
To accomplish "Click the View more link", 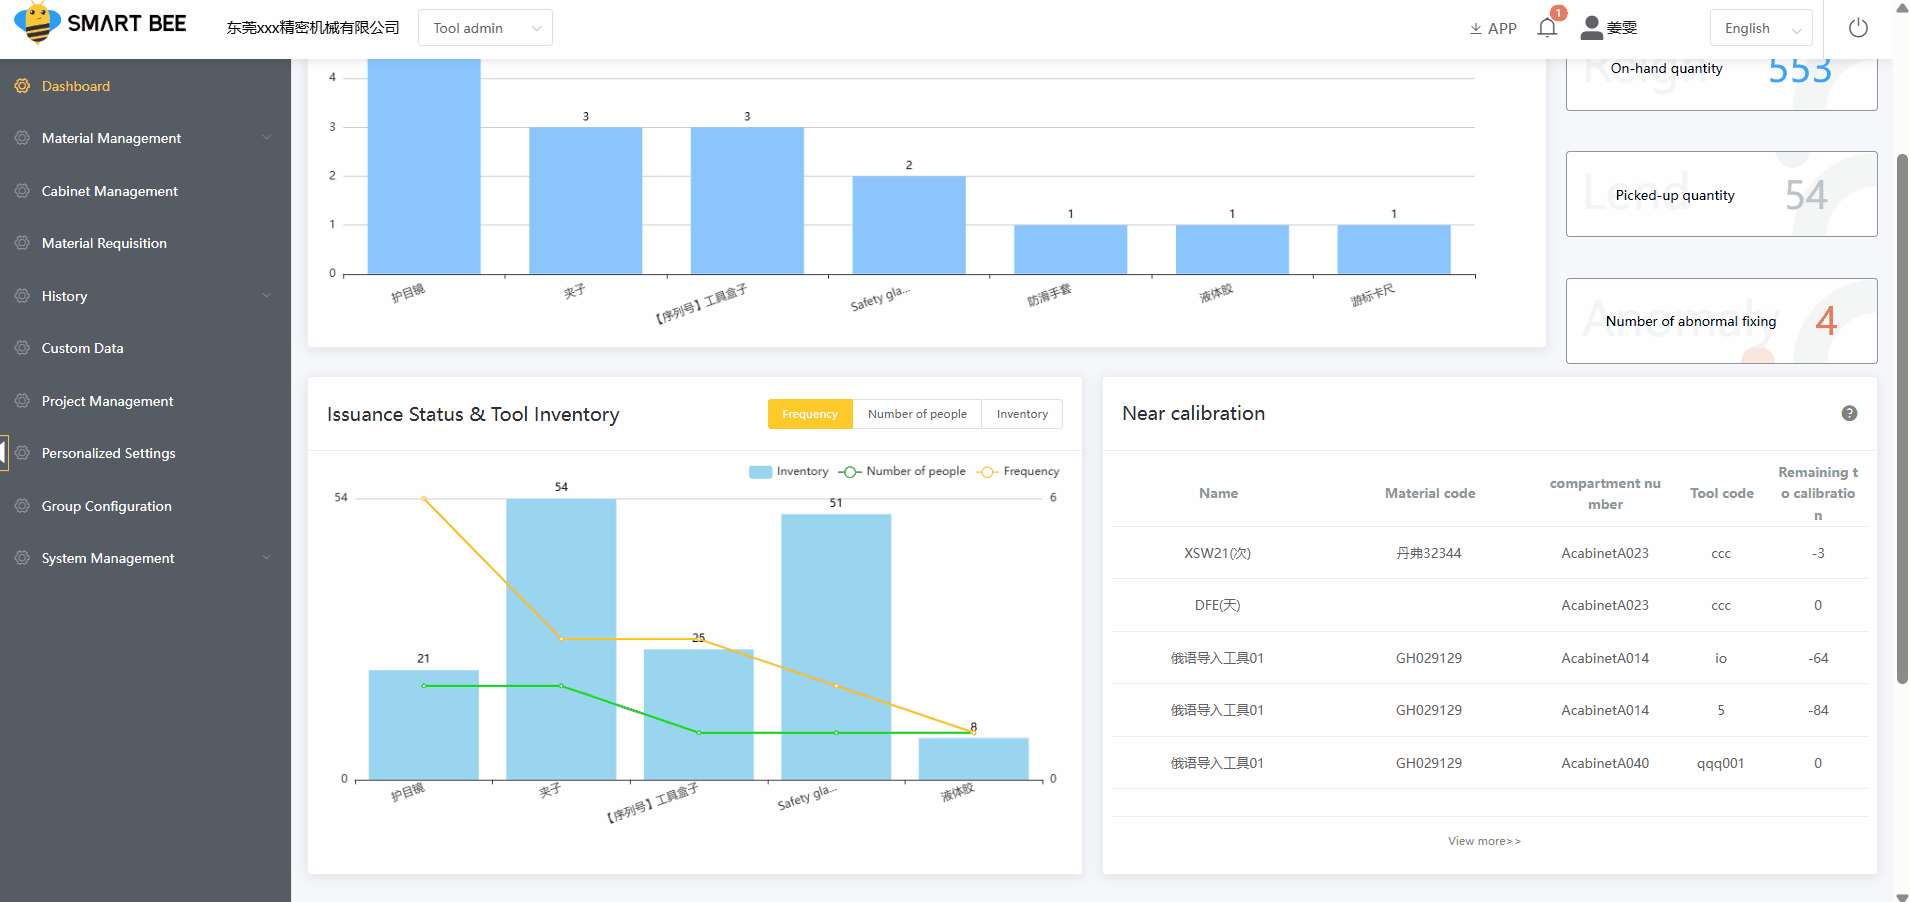I will [x=1484, y=841].
